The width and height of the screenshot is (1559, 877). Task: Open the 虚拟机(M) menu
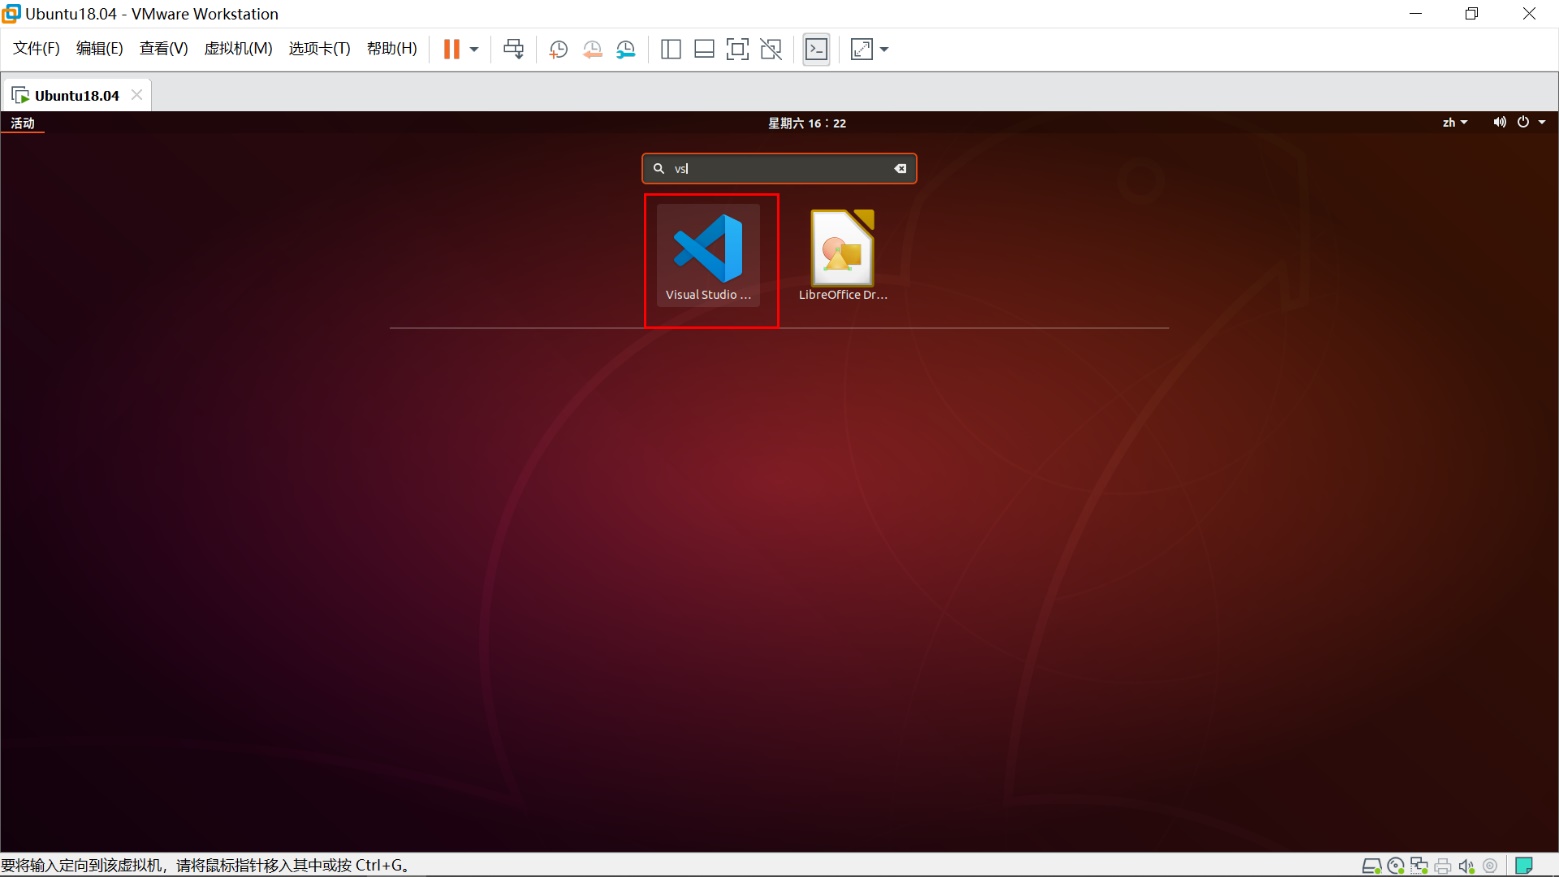point(238,49)
